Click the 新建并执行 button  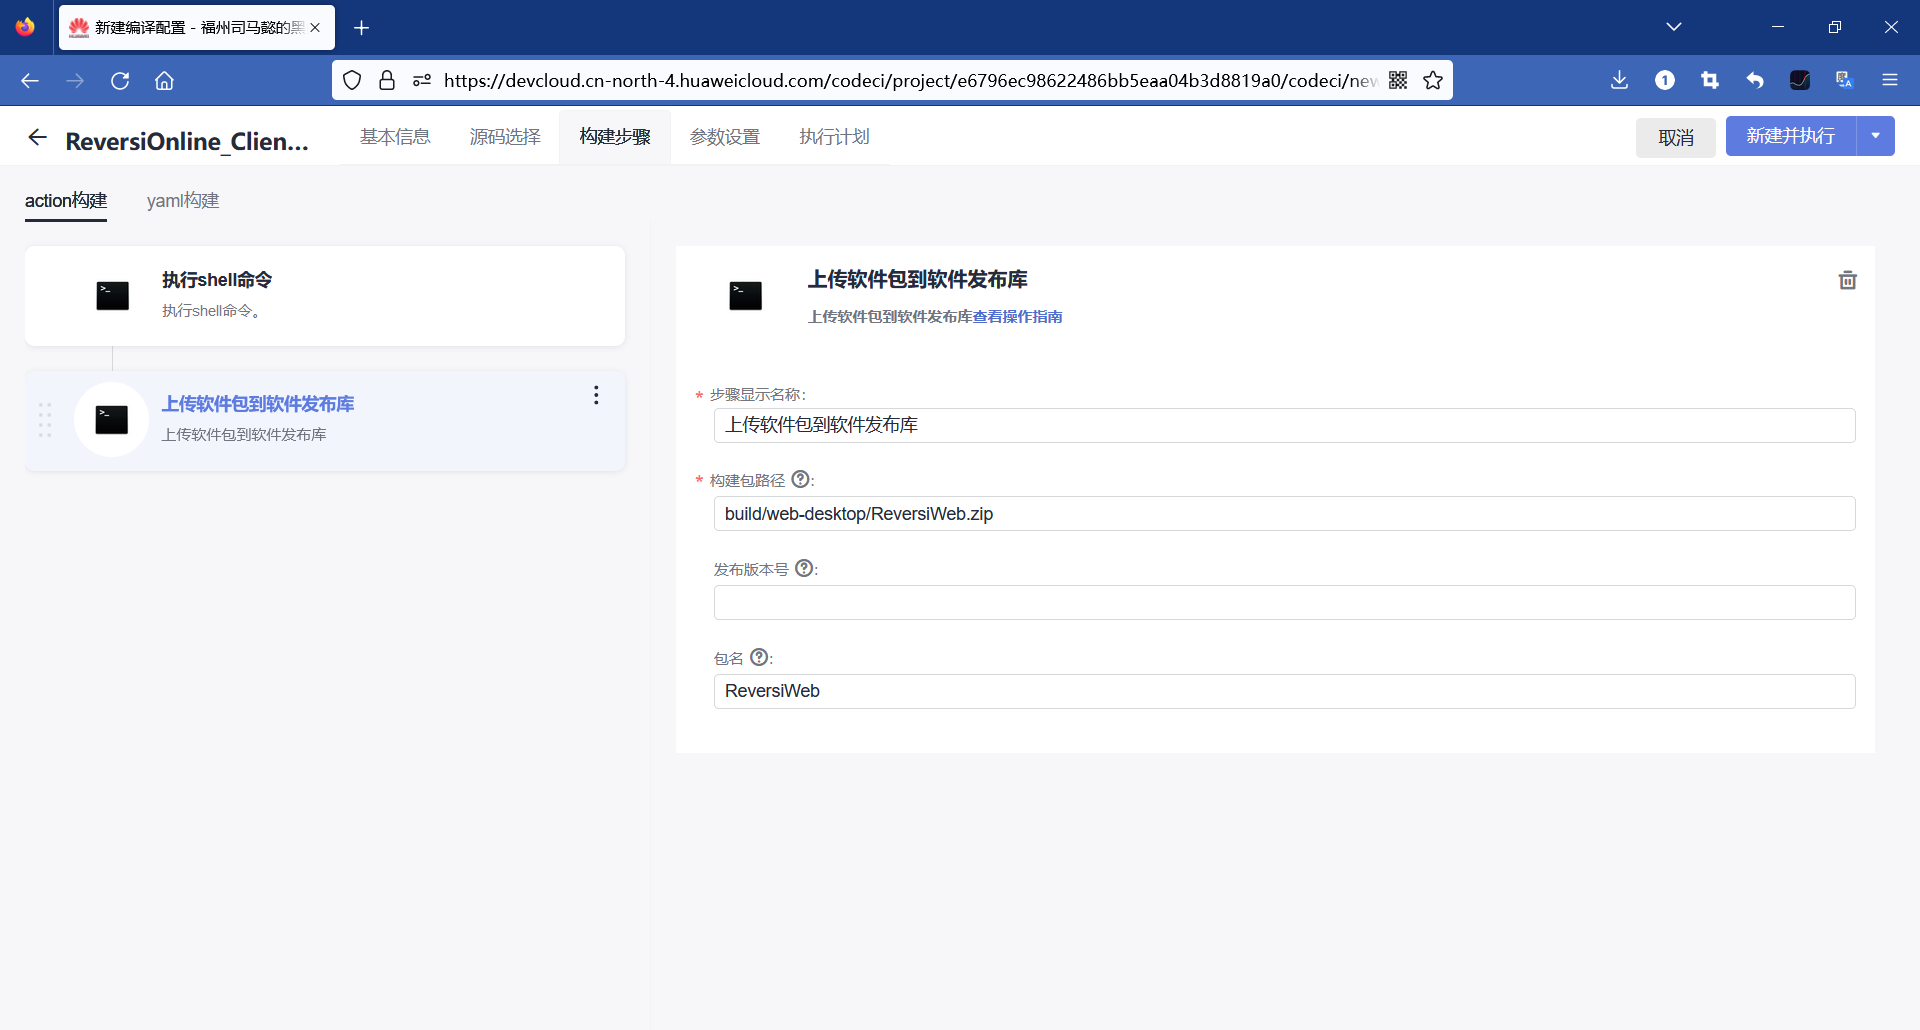tap(1791, 136)
